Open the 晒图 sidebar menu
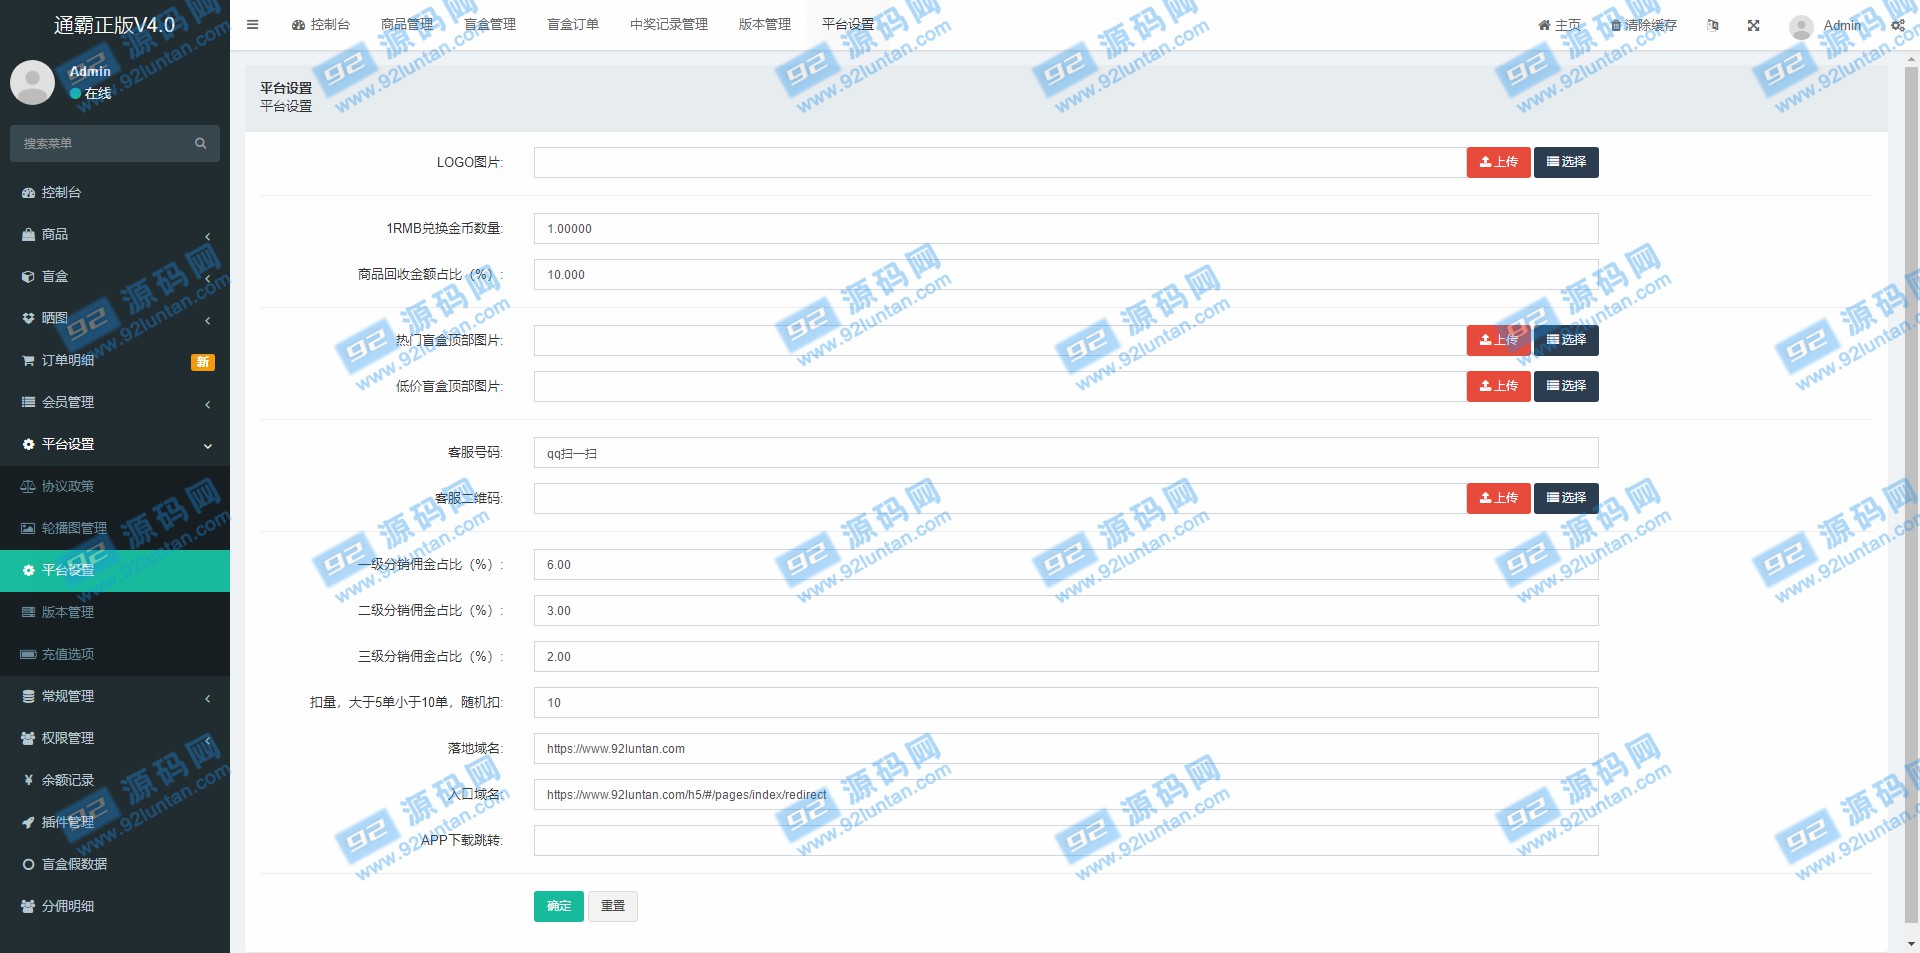The image size is (1920, 953). point(115,318)
